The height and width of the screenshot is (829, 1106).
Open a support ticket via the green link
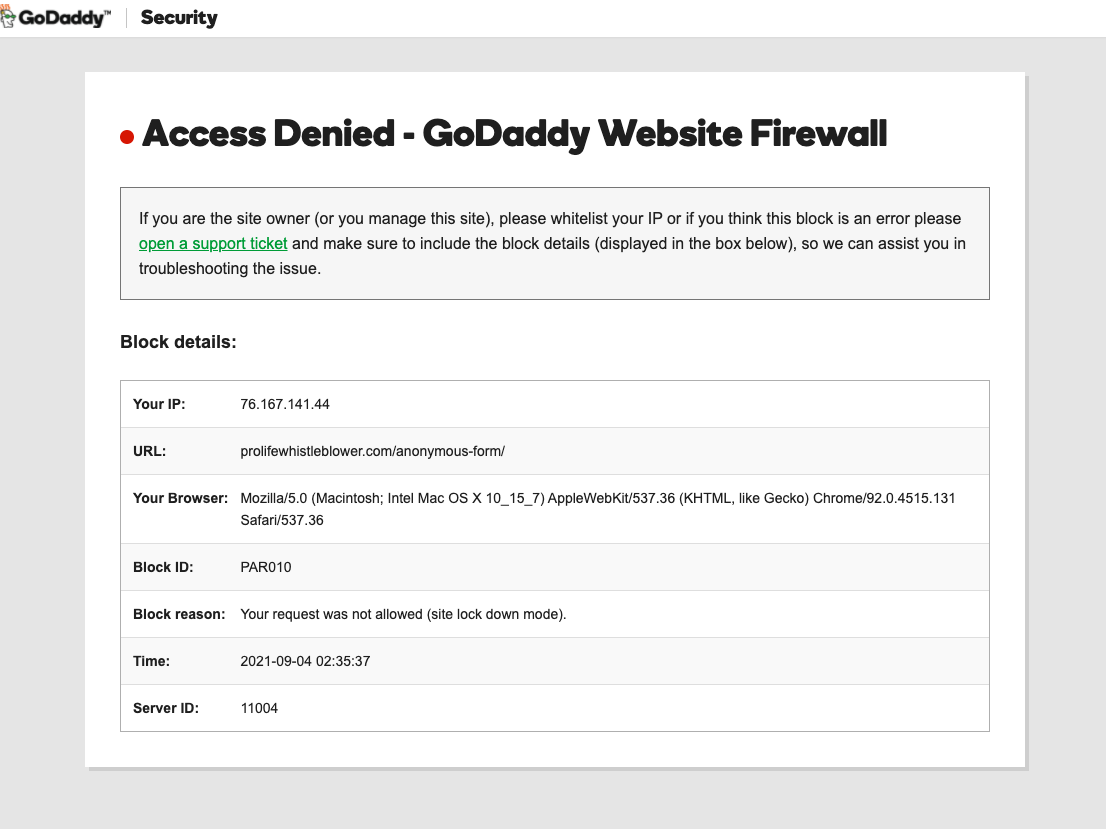(x=212, y=243)
